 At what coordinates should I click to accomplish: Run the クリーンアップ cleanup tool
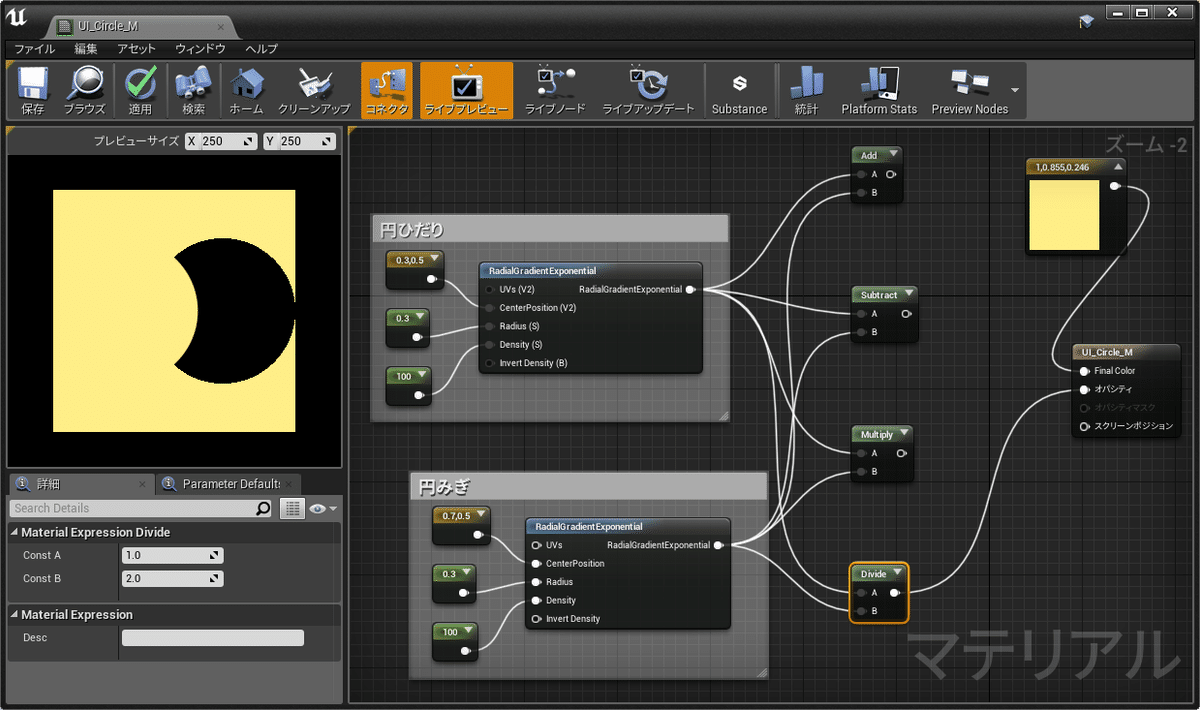click(x=314, y=91)
